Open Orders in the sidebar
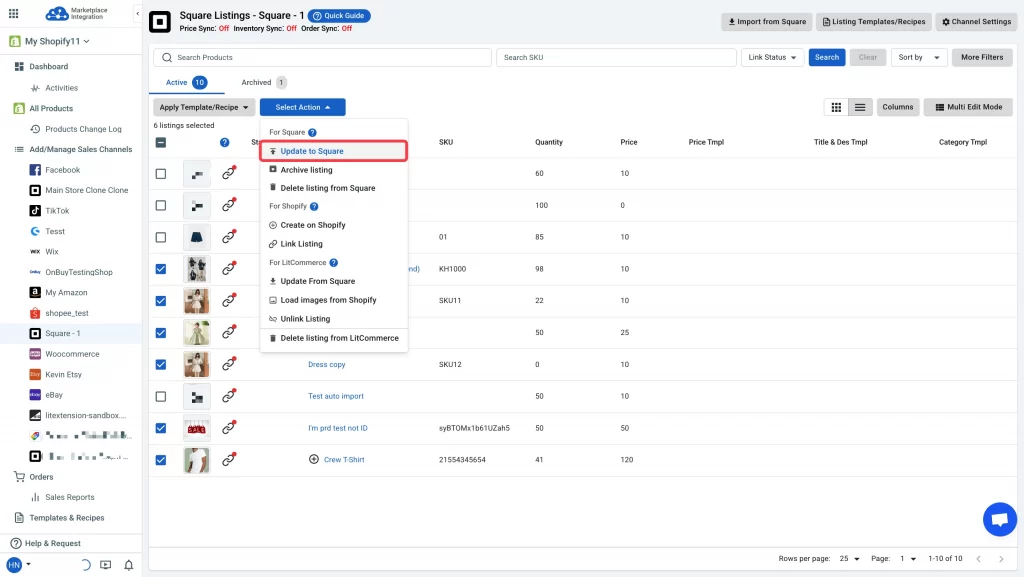The image size is (1024, 577). pyautogui.click(x=40, y=476)
